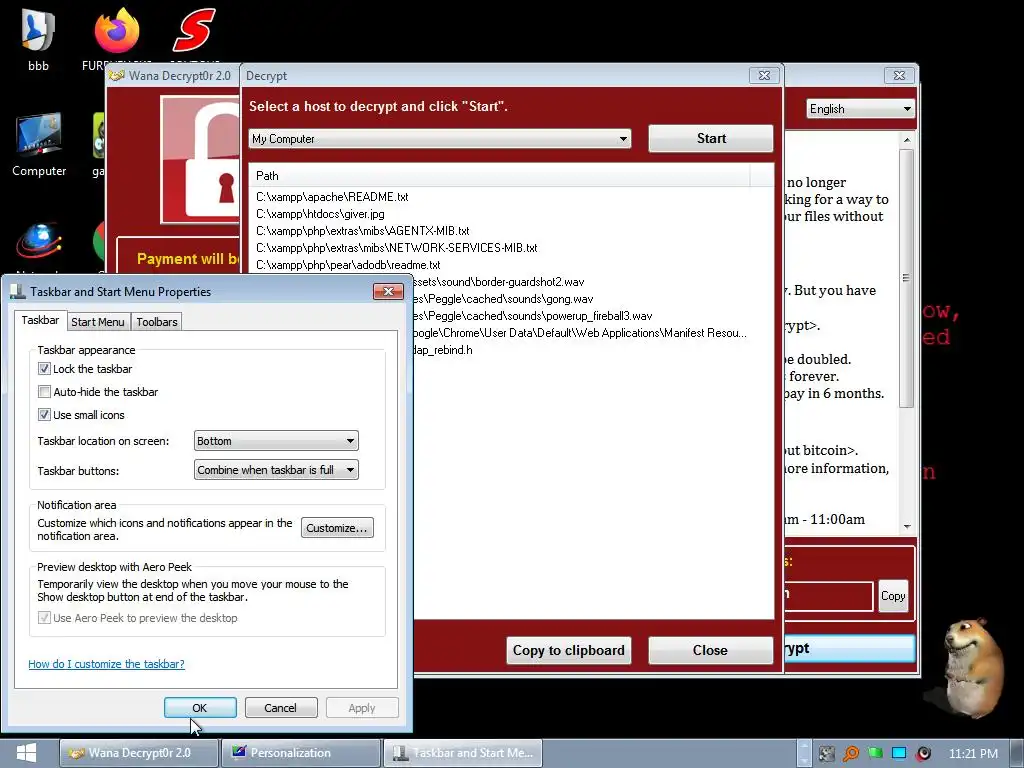The width and height of the screenshot is (1024, 768).
Task: Click the ransom note scrollbar thumb
Action: (906, 278)
